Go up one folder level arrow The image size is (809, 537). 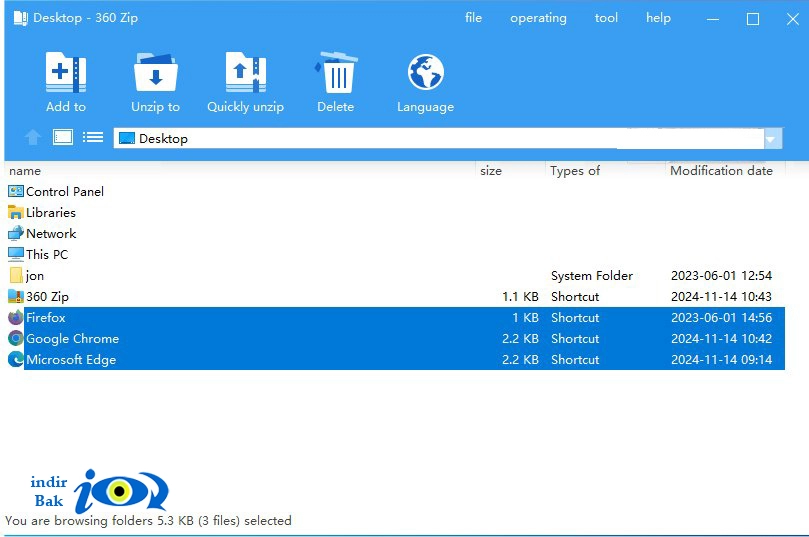(x=33, y=137)
